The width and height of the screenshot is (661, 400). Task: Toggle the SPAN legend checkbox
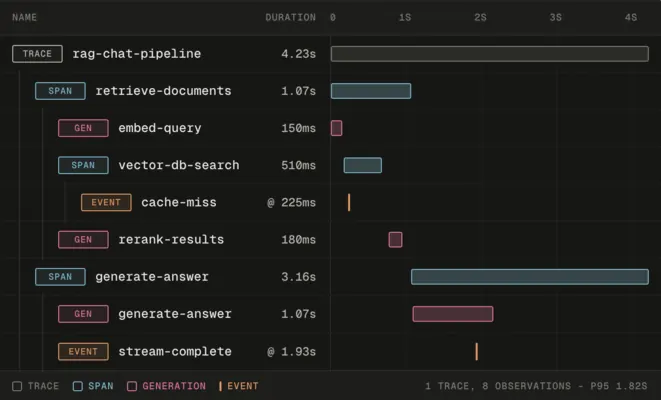[78, 386]
